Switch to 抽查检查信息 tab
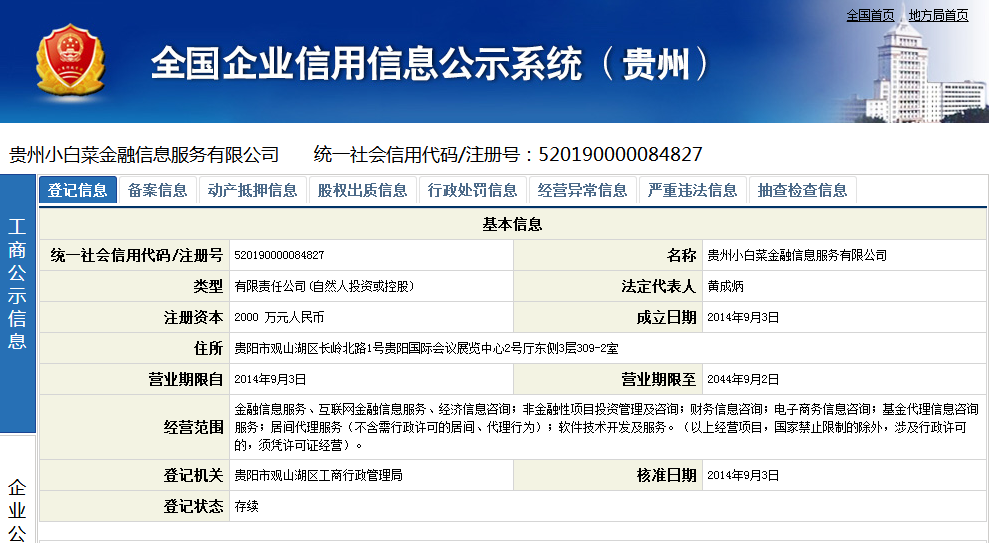Image resolution: width=993 pixels, height=543 pixels. pyautogui.click(x=802, y=190)
